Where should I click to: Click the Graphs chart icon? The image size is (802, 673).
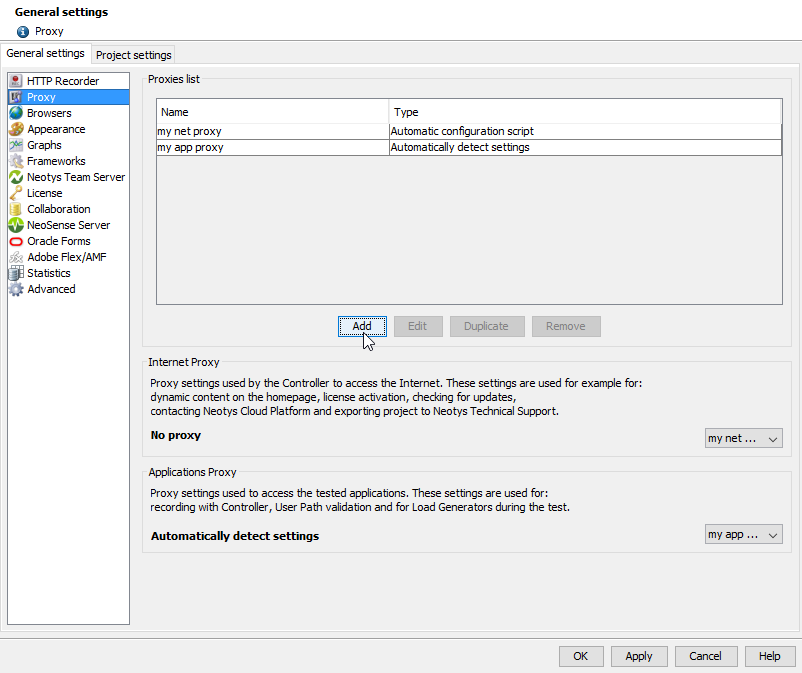point(16,145)
